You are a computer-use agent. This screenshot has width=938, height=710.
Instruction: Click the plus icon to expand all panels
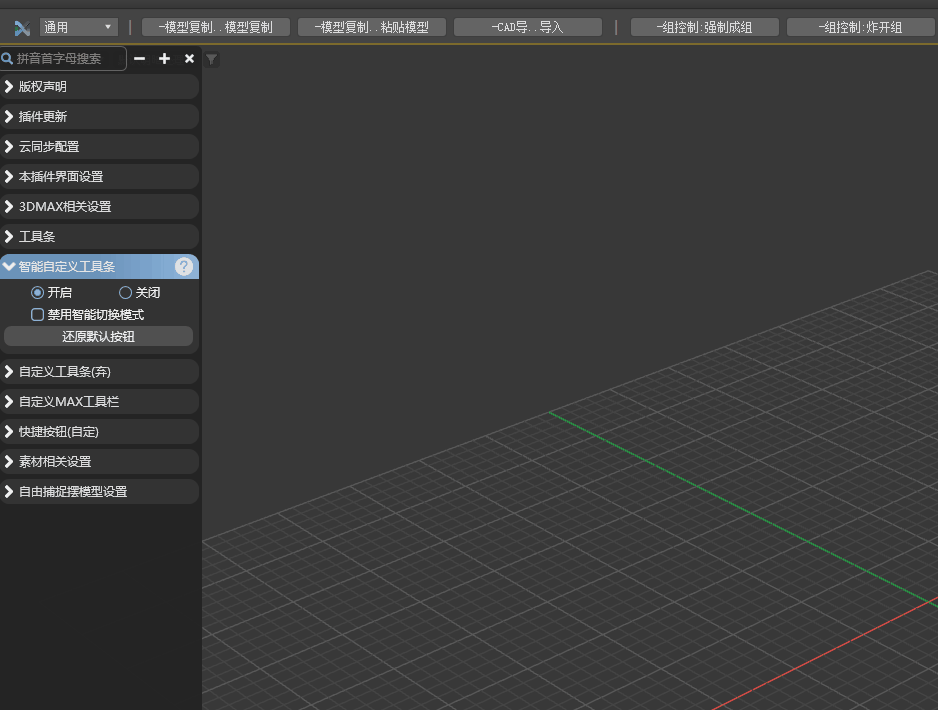click(x=165, y=59)
